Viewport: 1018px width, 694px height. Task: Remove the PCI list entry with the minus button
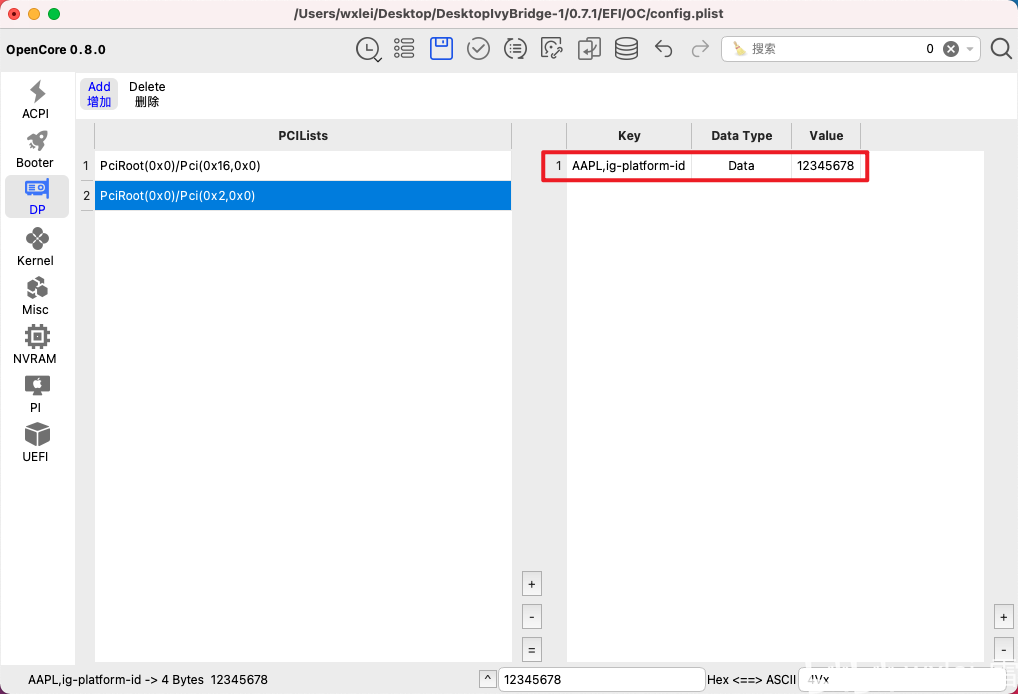point(532,617)
